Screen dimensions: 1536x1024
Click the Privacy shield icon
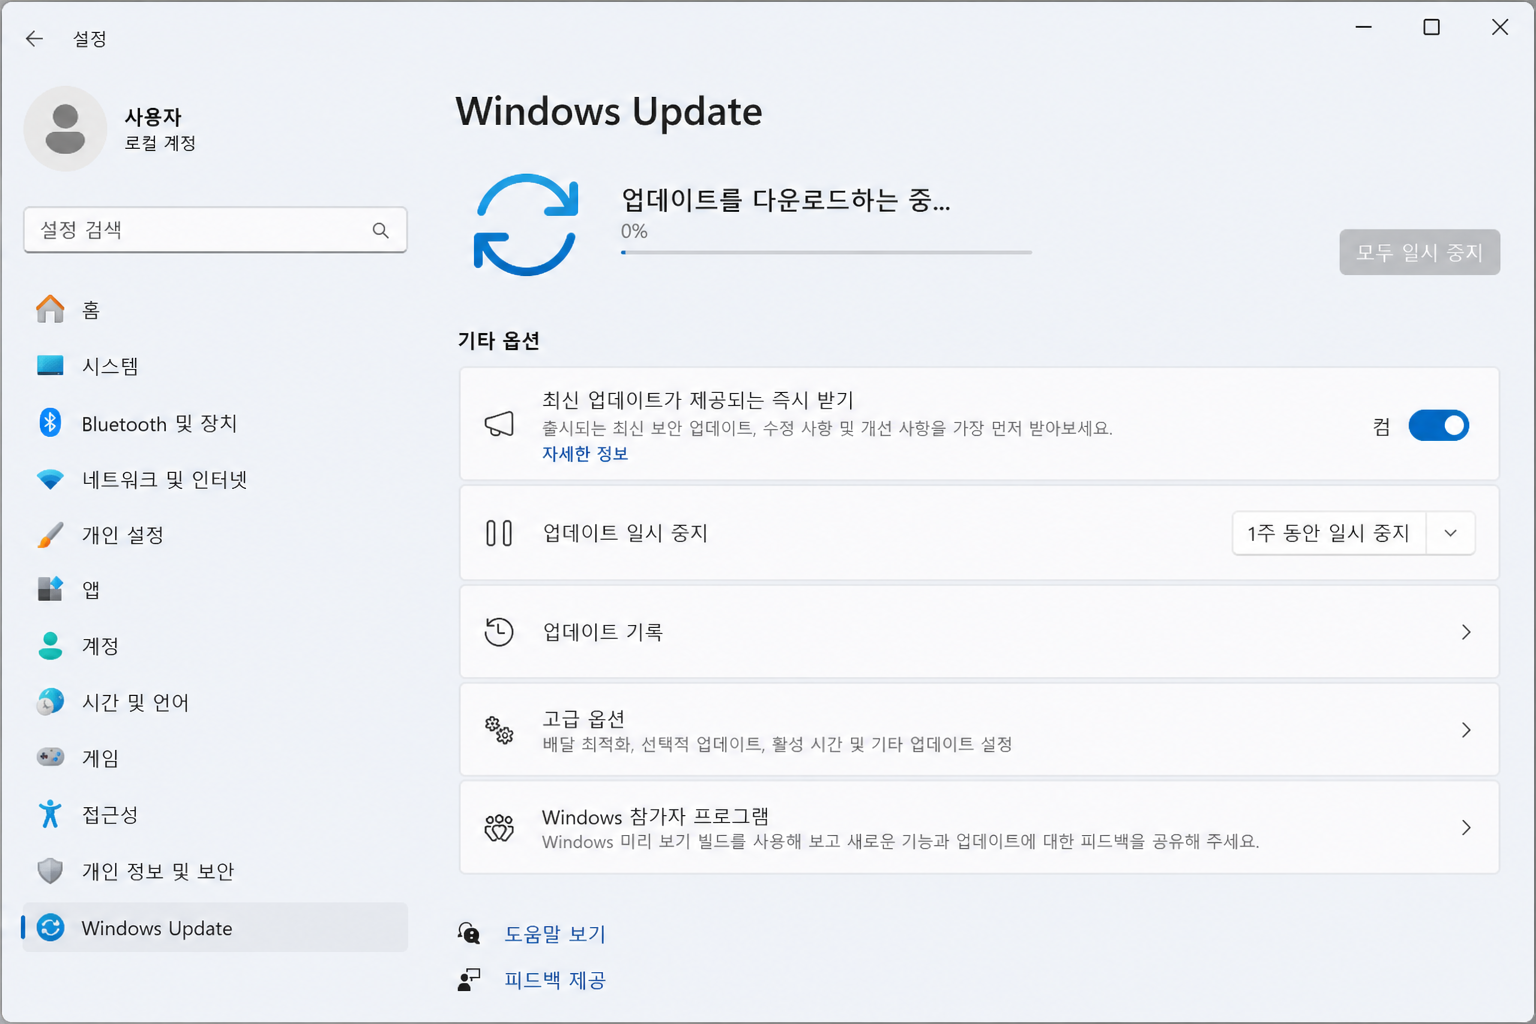[x=50, y=871]
